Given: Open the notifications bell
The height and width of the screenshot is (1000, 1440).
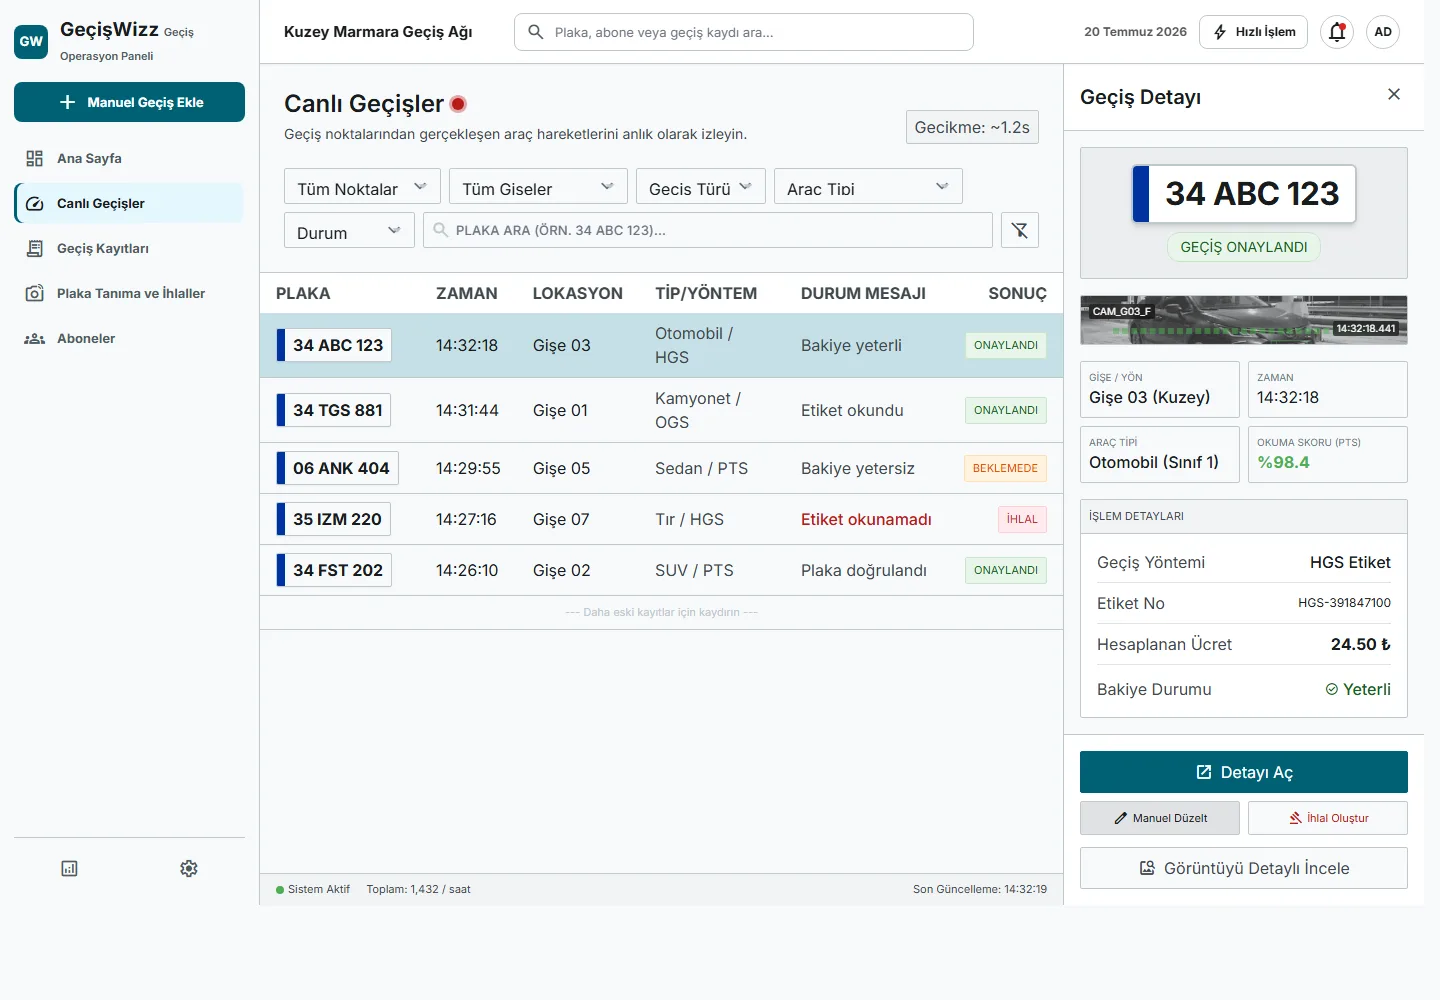Looking at the screenshot, I should [1337, 32].
